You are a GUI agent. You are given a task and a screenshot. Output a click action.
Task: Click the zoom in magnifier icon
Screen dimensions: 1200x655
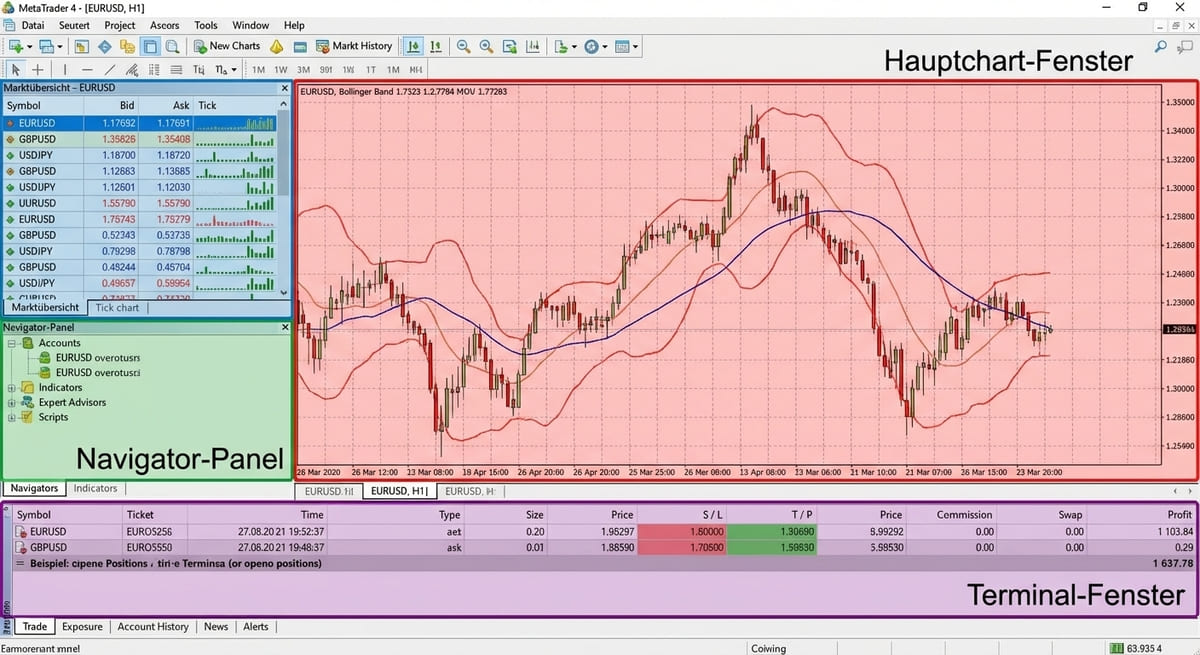486,46
